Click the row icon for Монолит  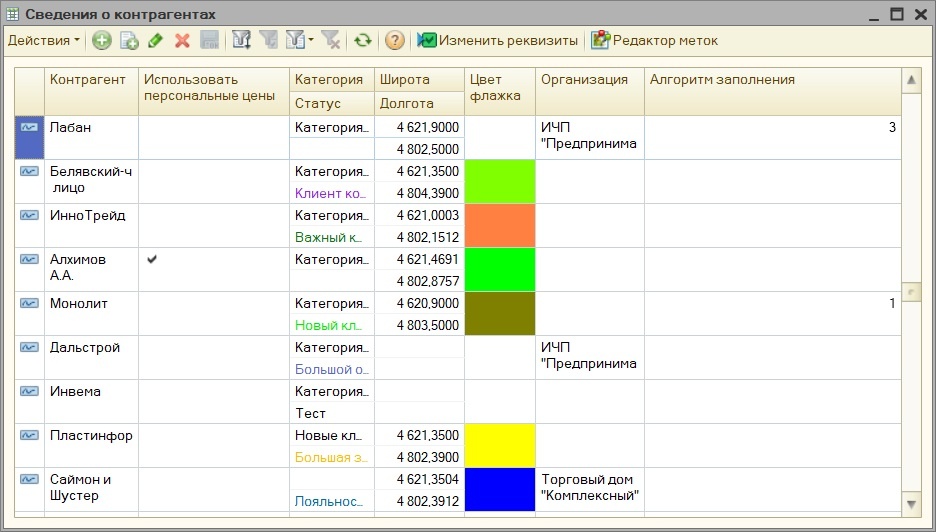[x=29, y=303]
